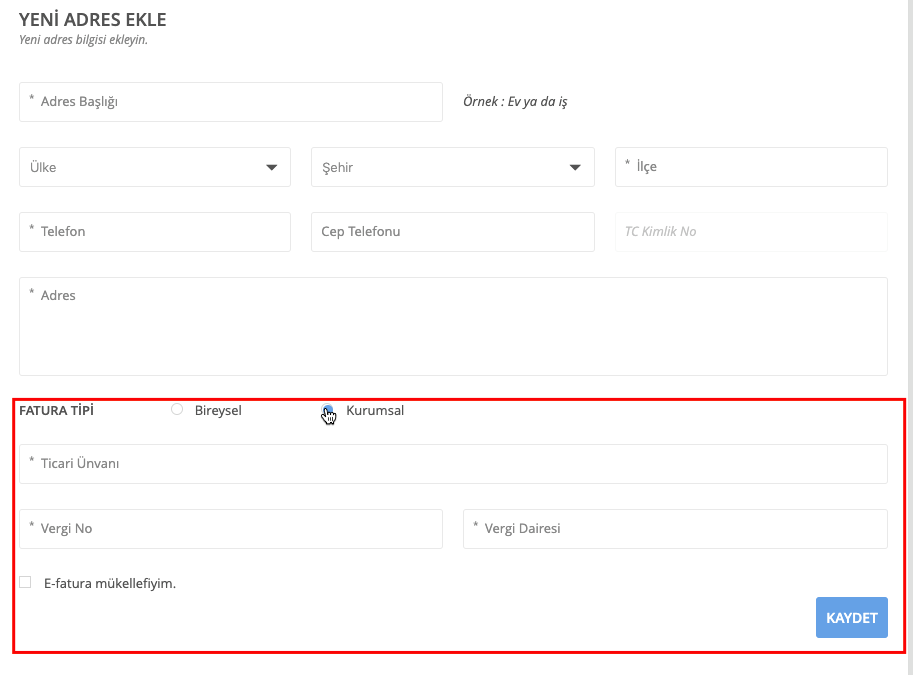Viewport: 913px width, 675px height.
Task: Focus the Adres Başlığı input field
Action: (231, 102)
